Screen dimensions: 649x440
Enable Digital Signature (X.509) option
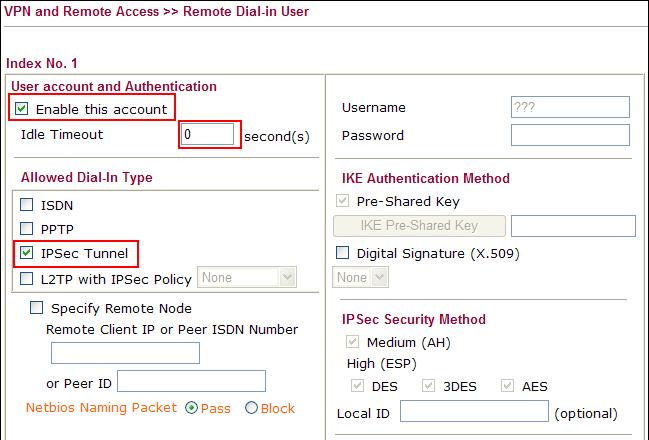pyautogui.click(x=343, y=253)
